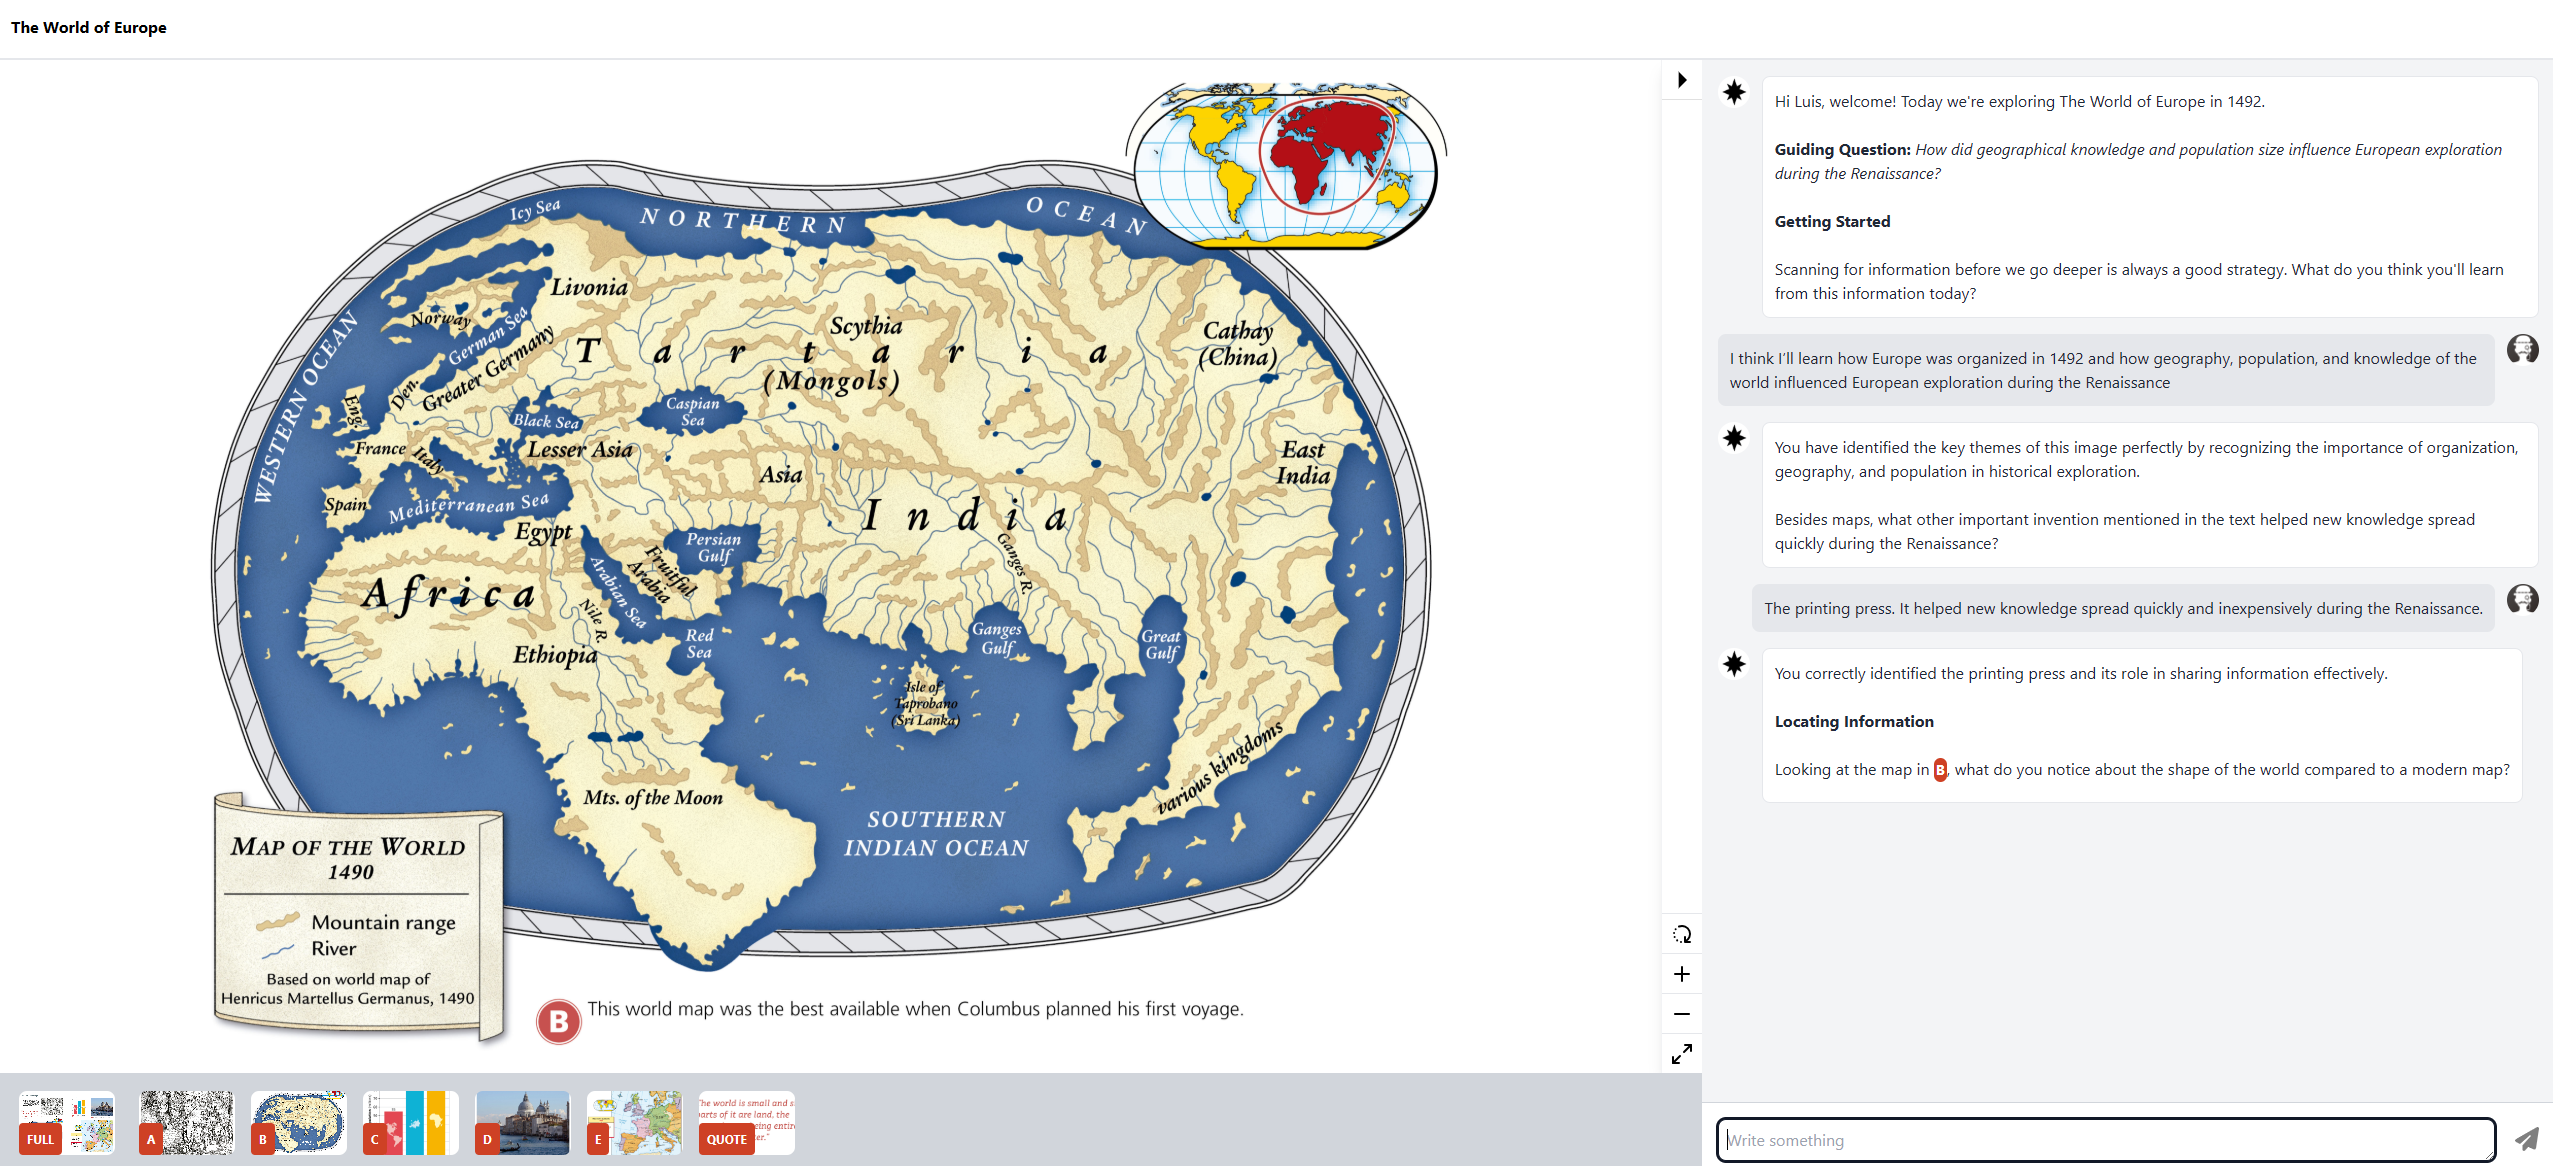The image size is (2553, 1166).
Task: Click the red B marker in chat question
Action: tap(1940, 770)
